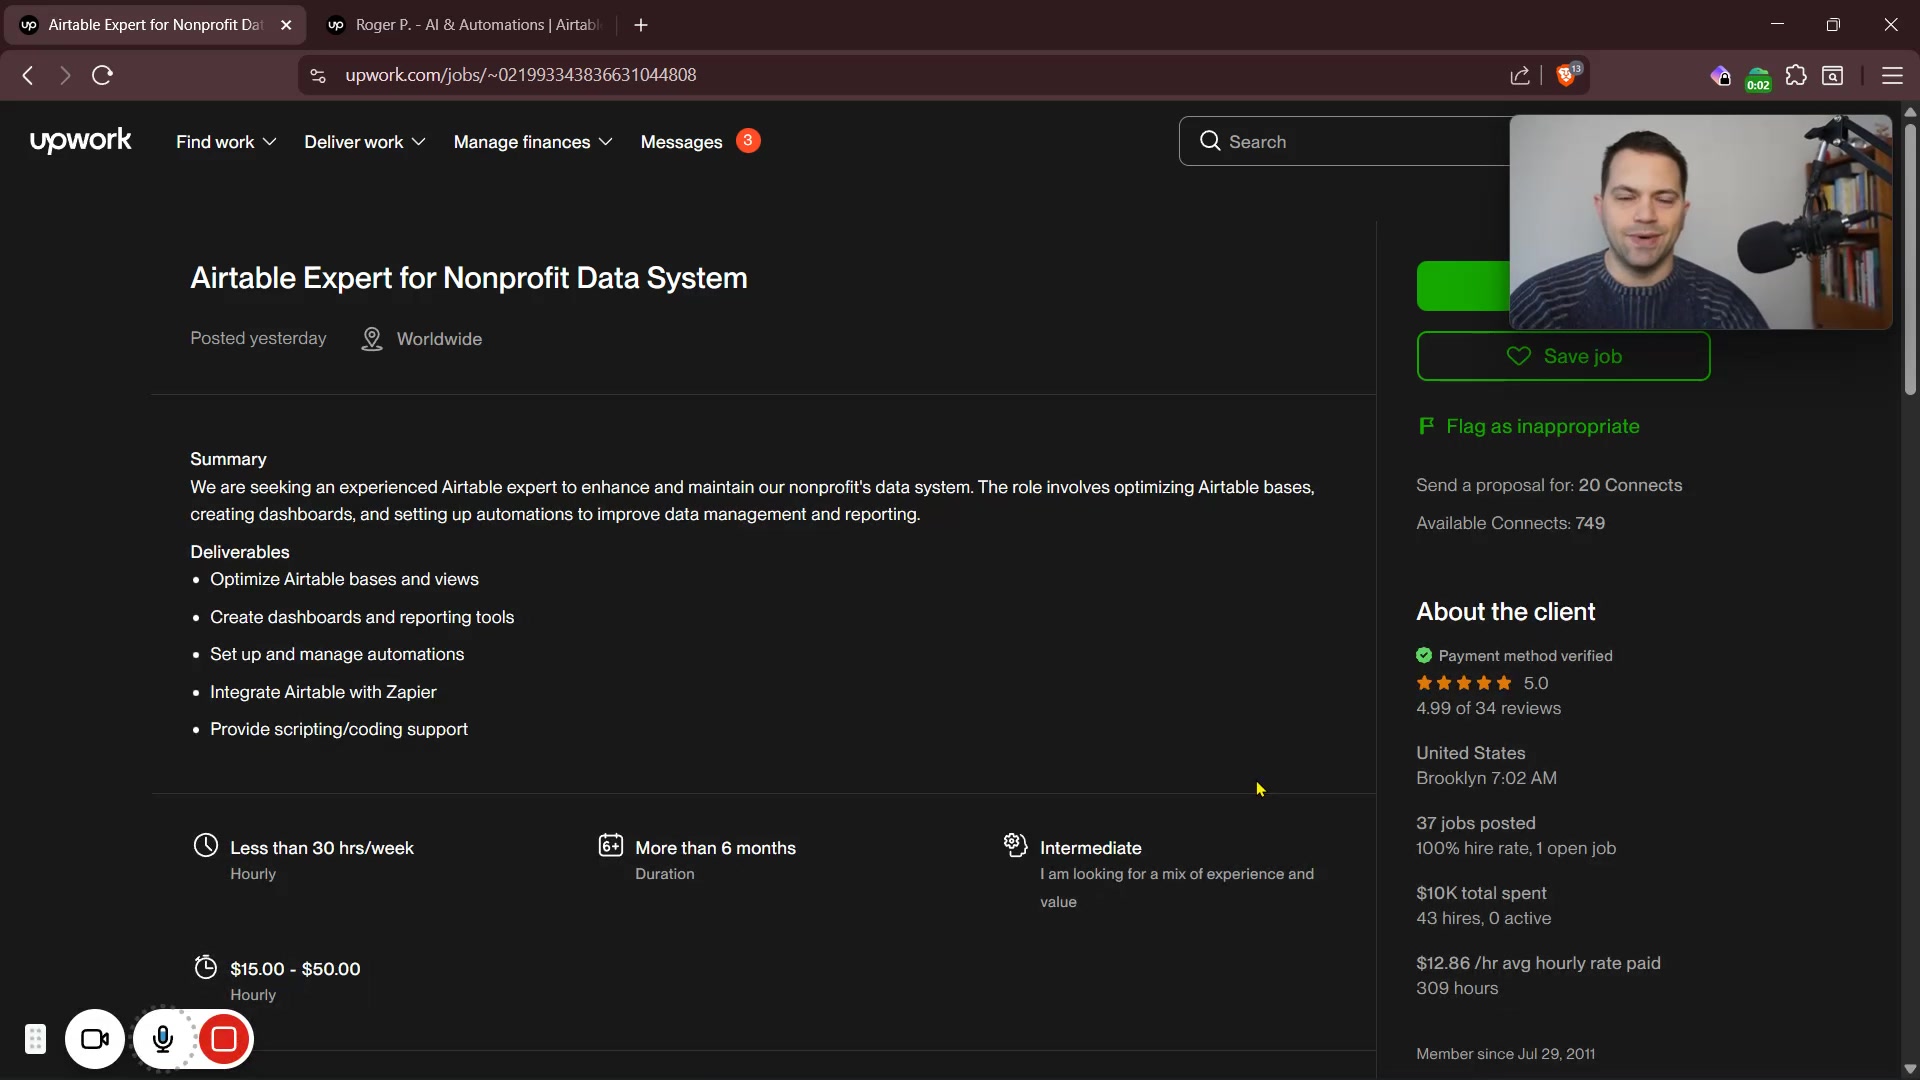Click the Upwork logo
Screen dimensions: 1920x1080
pos(80,141)
